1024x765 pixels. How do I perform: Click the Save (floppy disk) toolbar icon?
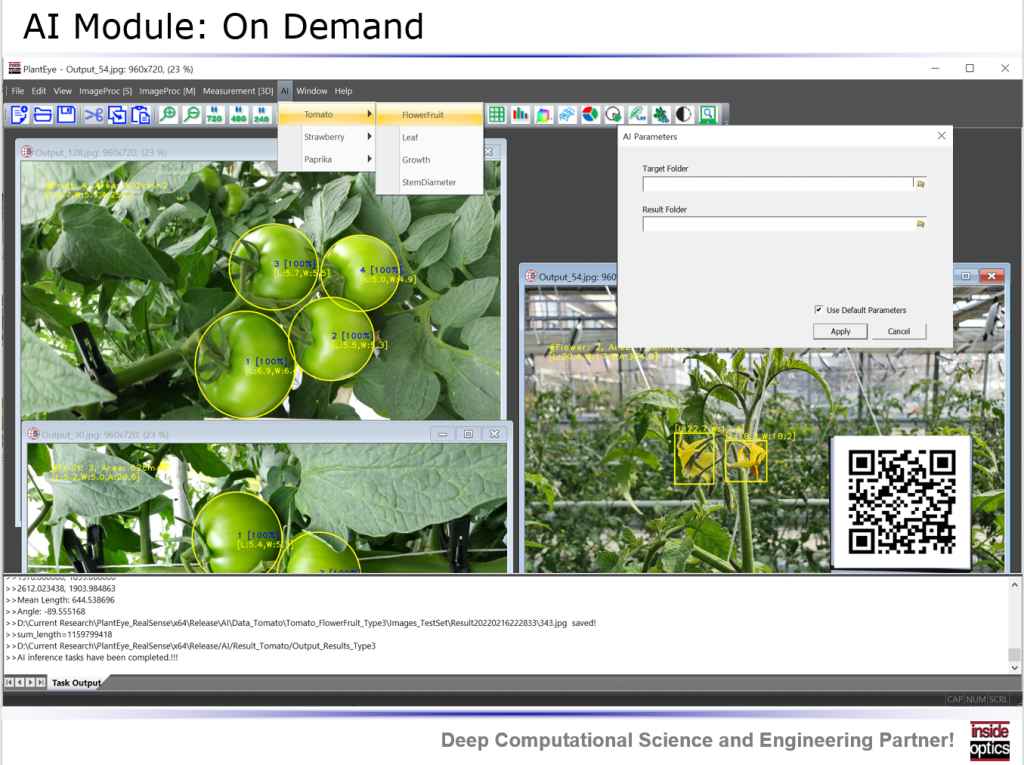(67, 114)
